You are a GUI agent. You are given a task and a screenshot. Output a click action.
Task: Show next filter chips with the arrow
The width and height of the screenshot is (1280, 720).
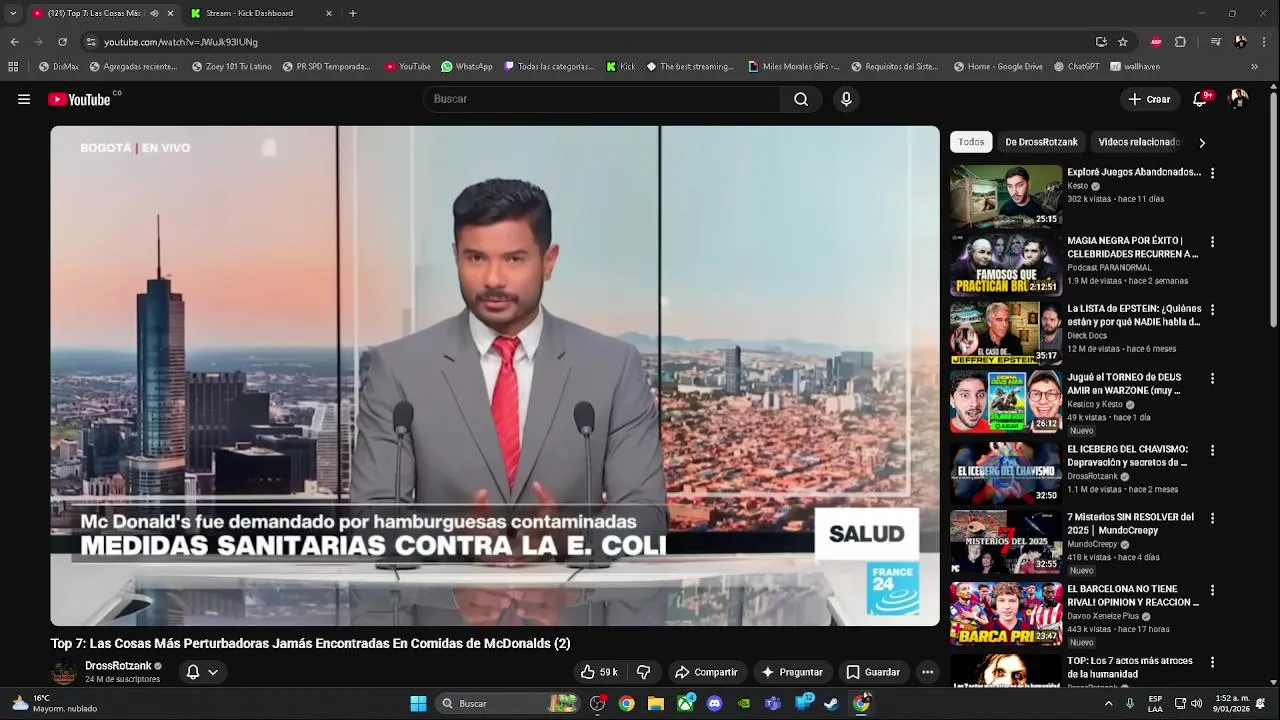click(1201, 142)
